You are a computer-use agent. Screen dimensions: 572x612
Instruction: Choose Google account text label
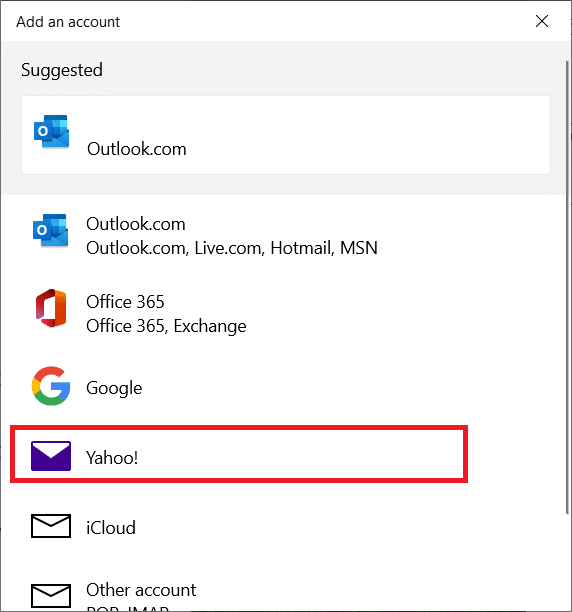(x=114, y=388)
